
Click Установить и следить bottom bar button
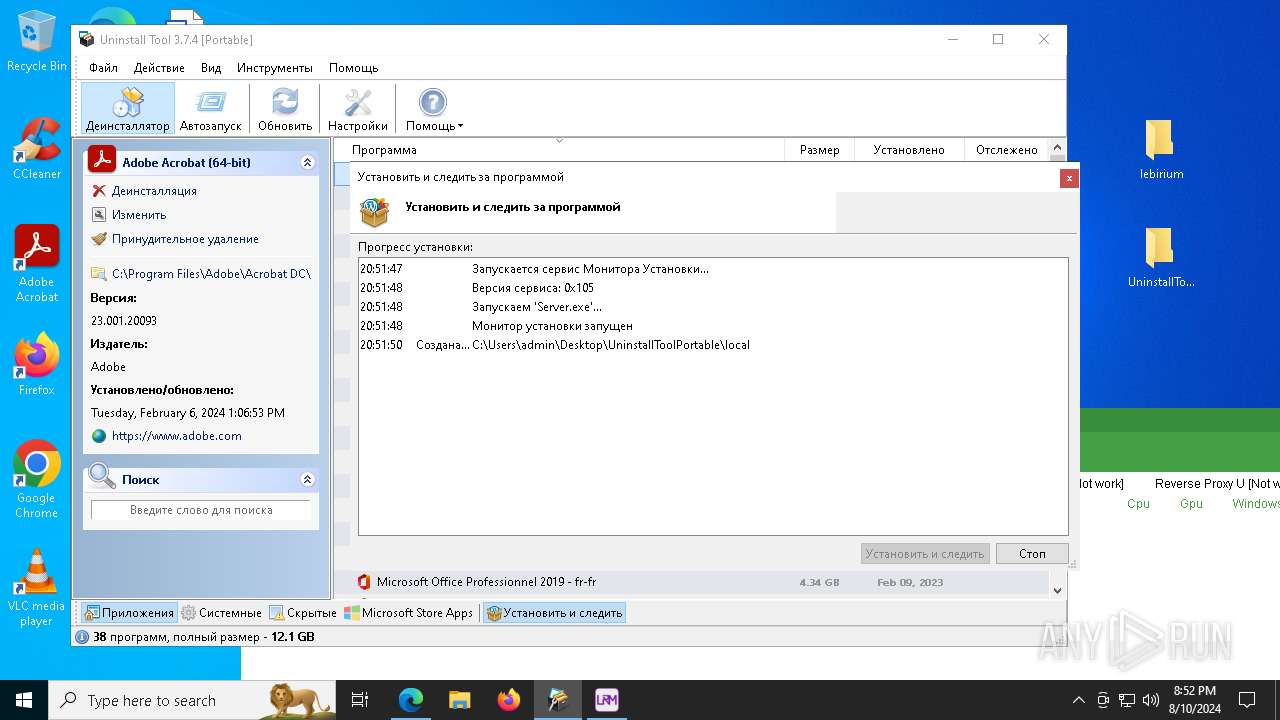(x=554, y=613)
